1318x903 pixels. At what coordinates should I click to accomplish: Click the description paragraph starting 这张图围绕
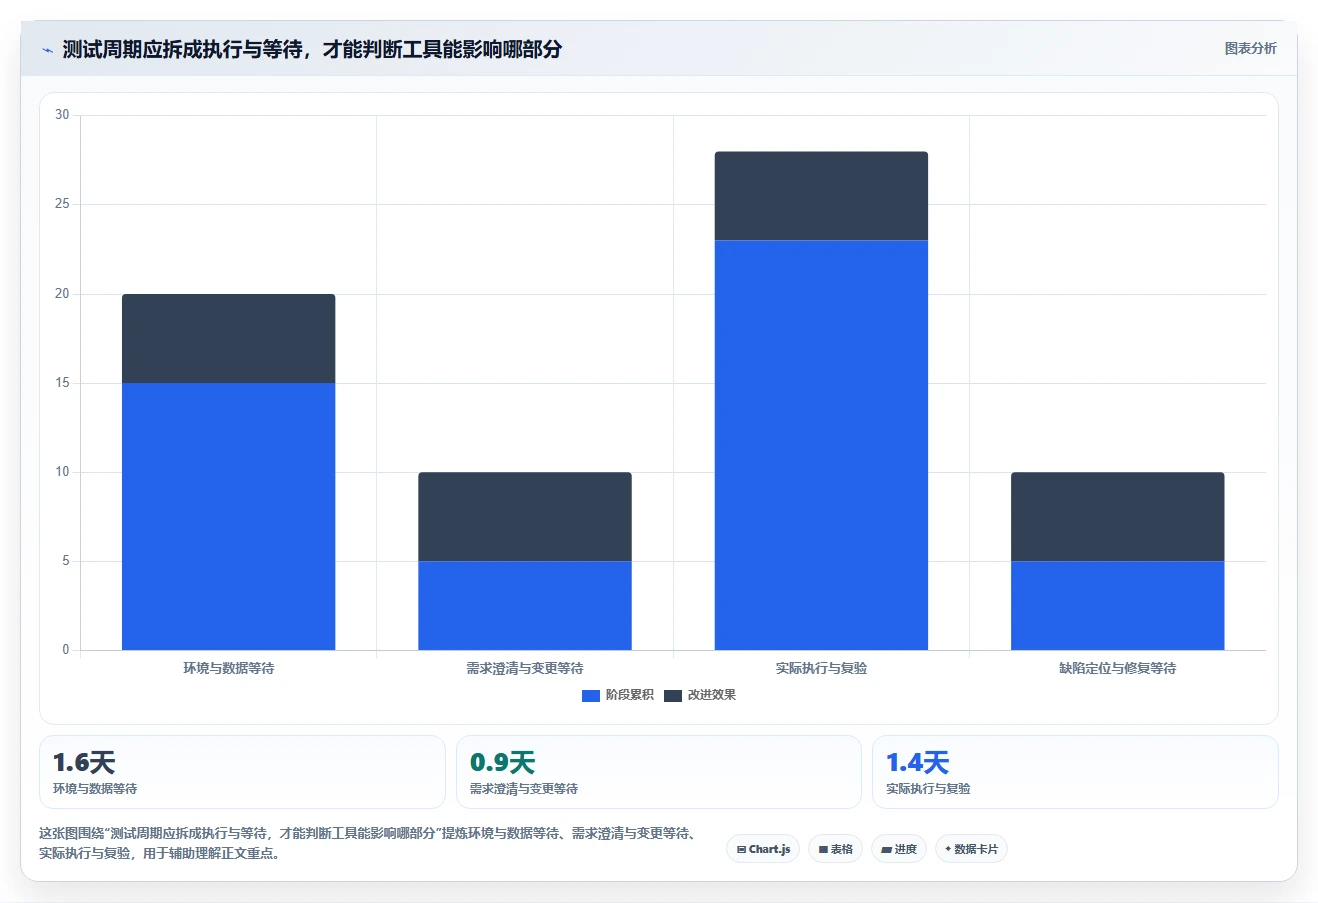(x=368, y=843)
